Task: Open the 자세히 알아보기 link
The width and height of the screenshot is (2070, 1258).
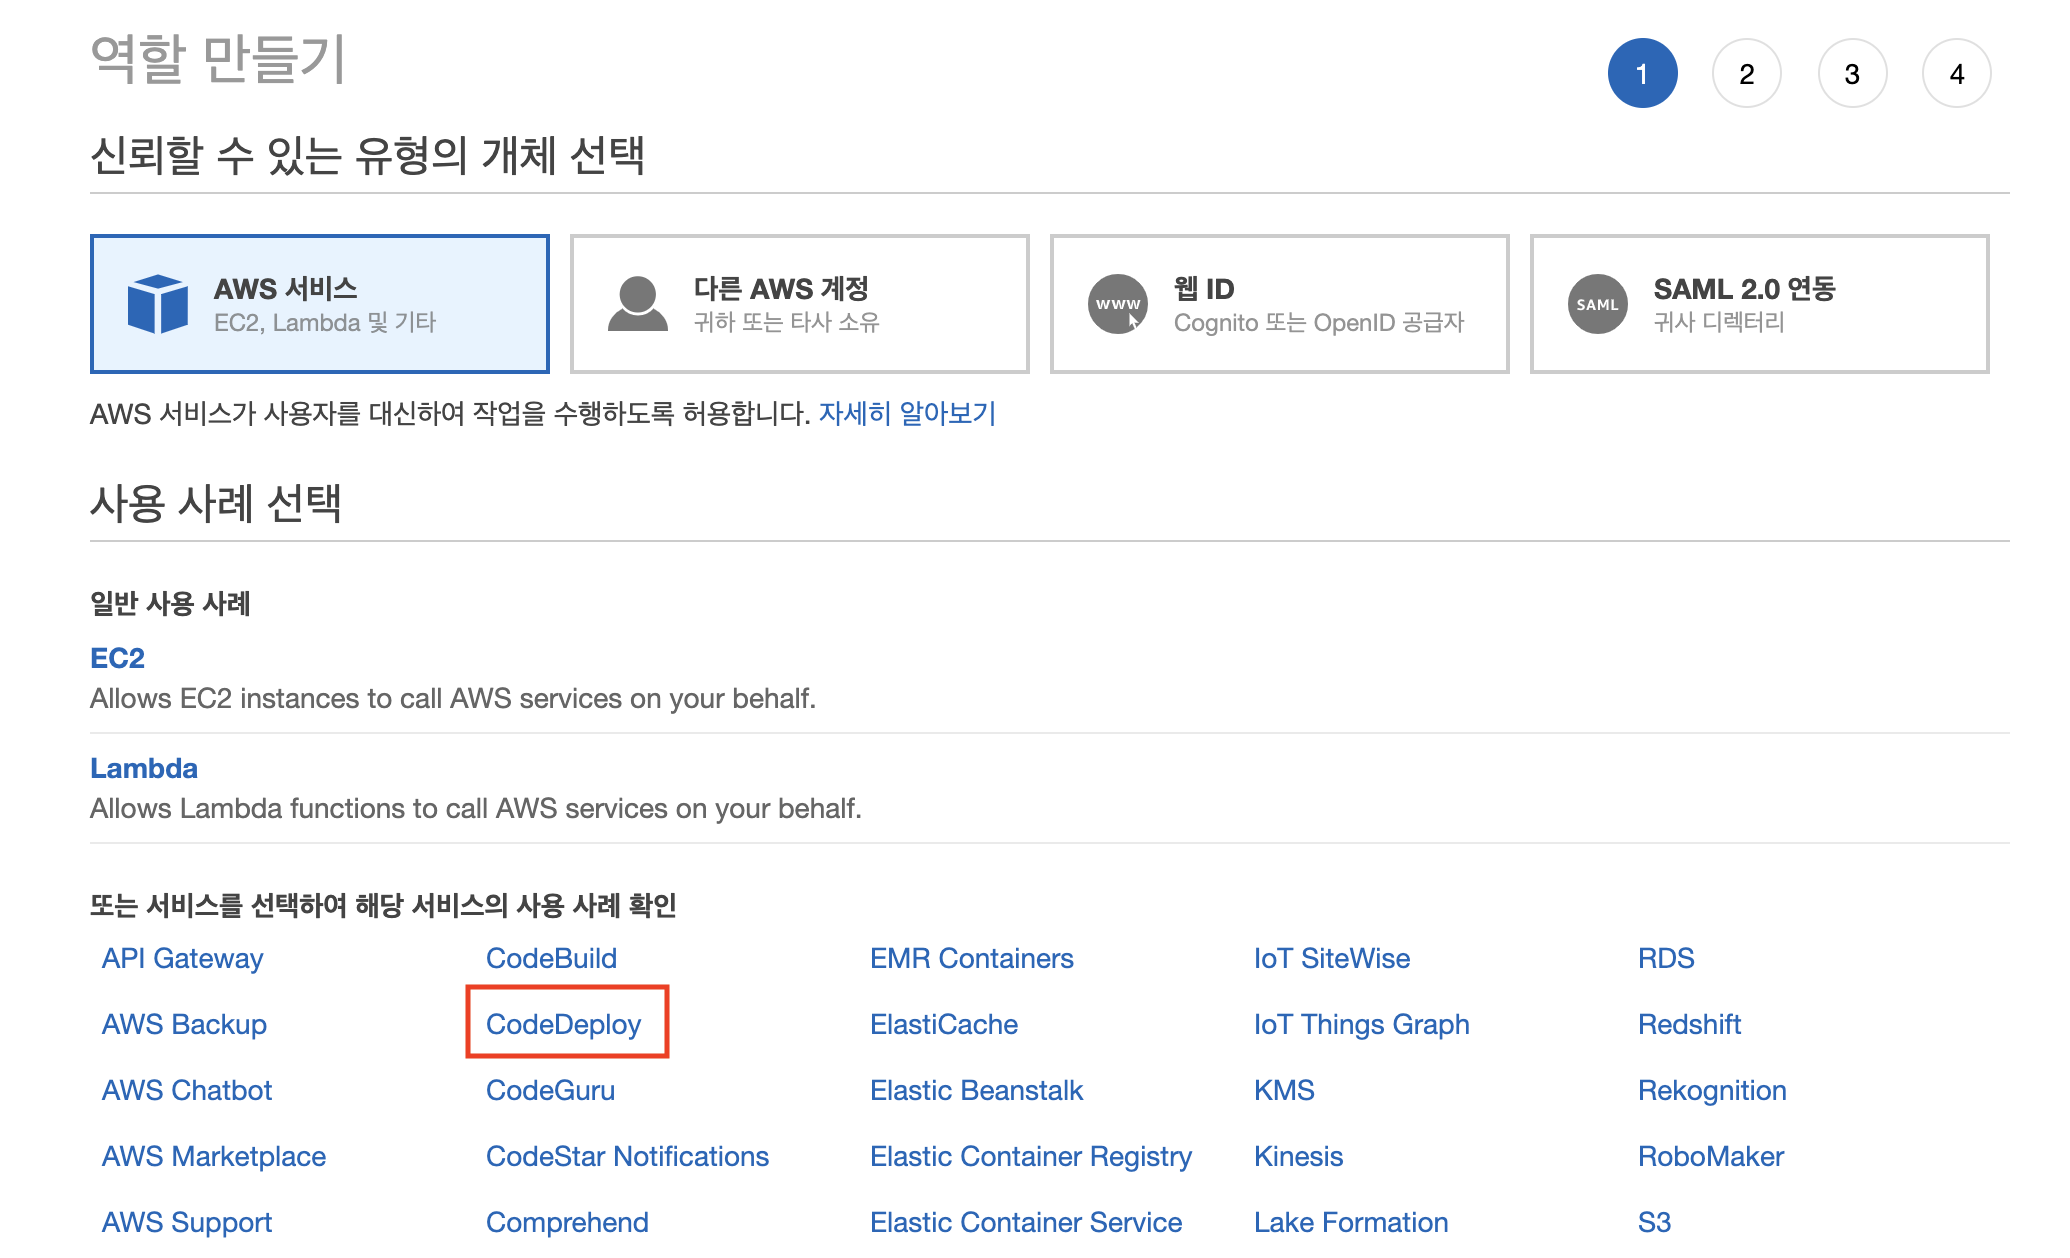Action: coord(907,413)
